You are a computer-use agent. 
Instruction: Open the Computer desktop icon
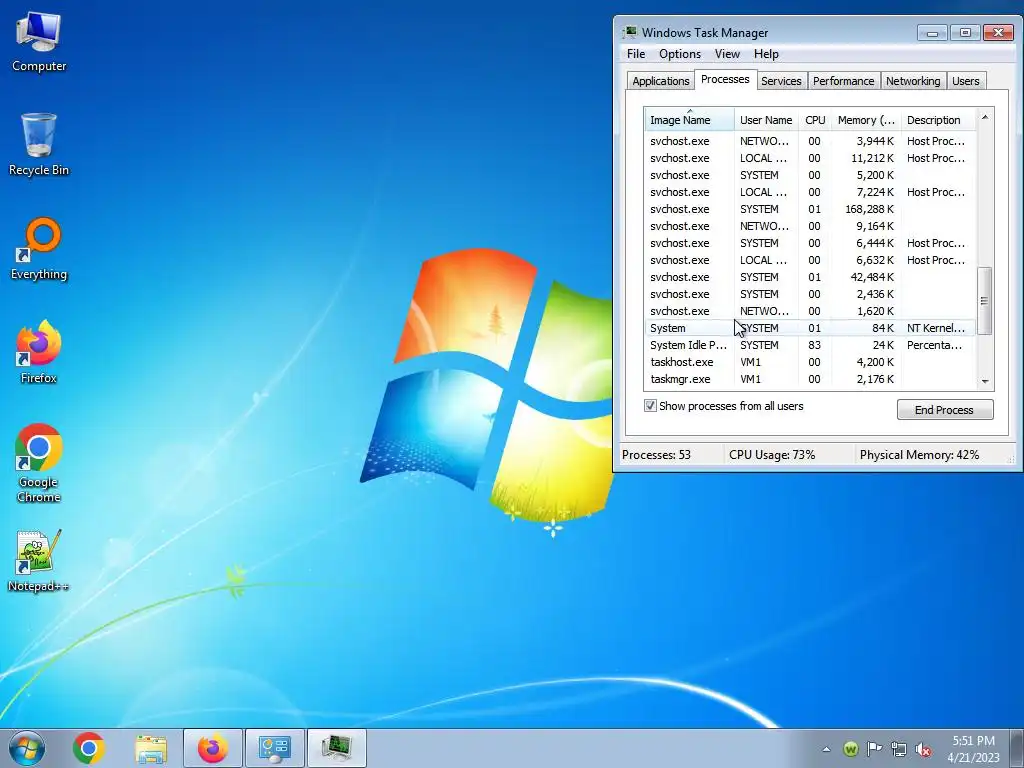39,42
